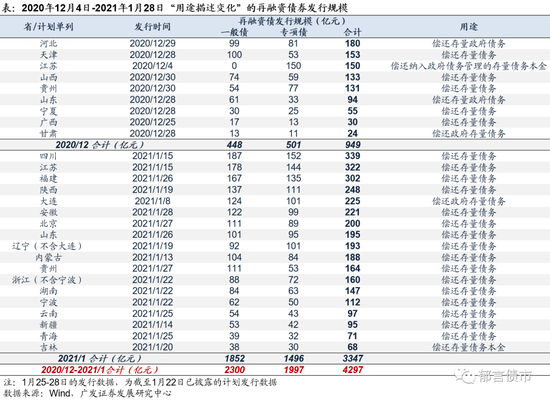Select the date 2020/12/25 for 广西
Image resolution: width=550 pixels, height=400 pixels.
coord(153,122)
